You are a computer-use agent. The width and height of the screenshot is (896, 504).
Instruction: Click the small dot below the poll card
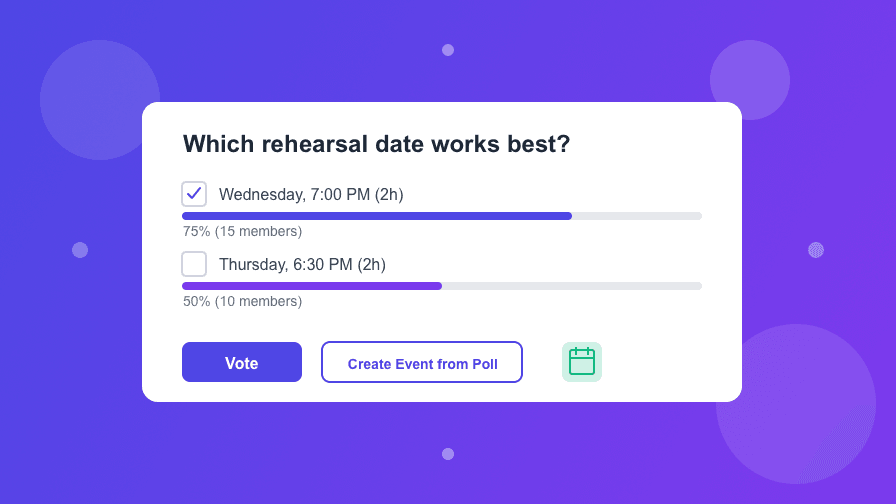(448, 454)
